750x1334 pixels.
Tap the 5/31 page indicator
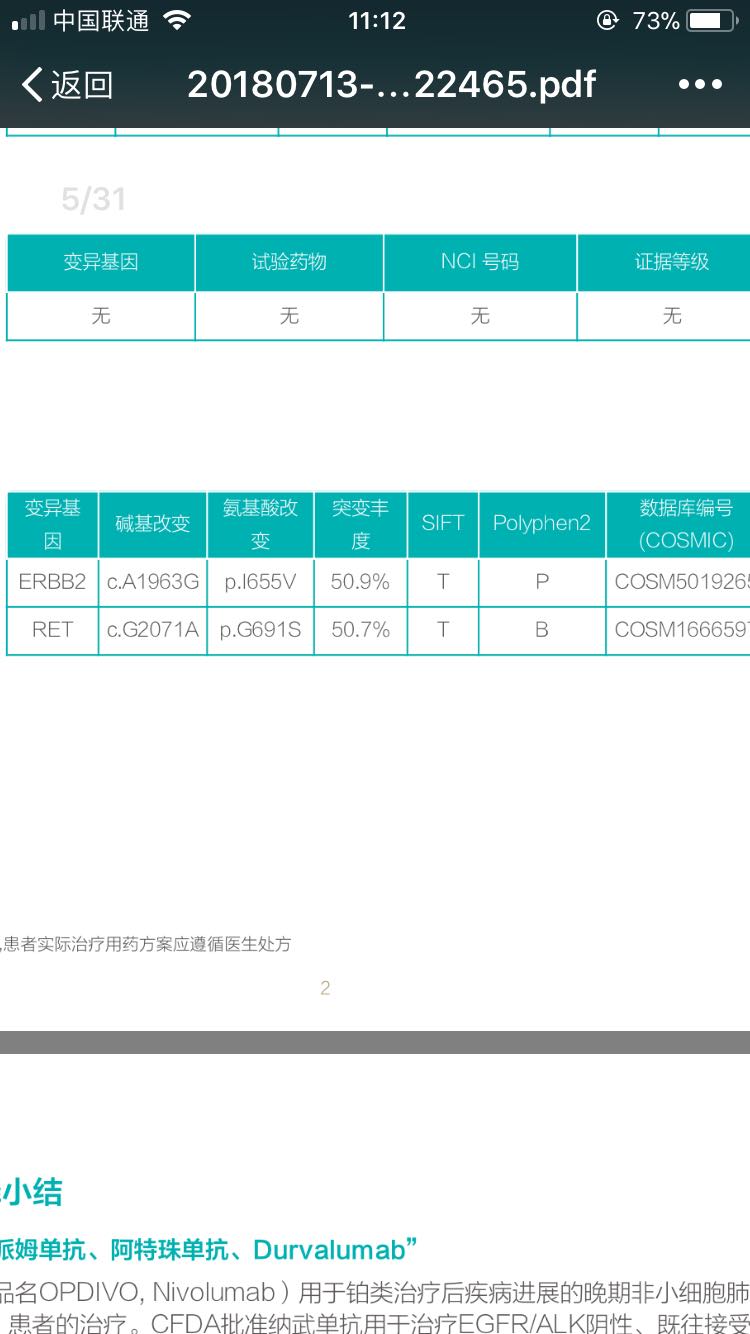click(93, 200)
